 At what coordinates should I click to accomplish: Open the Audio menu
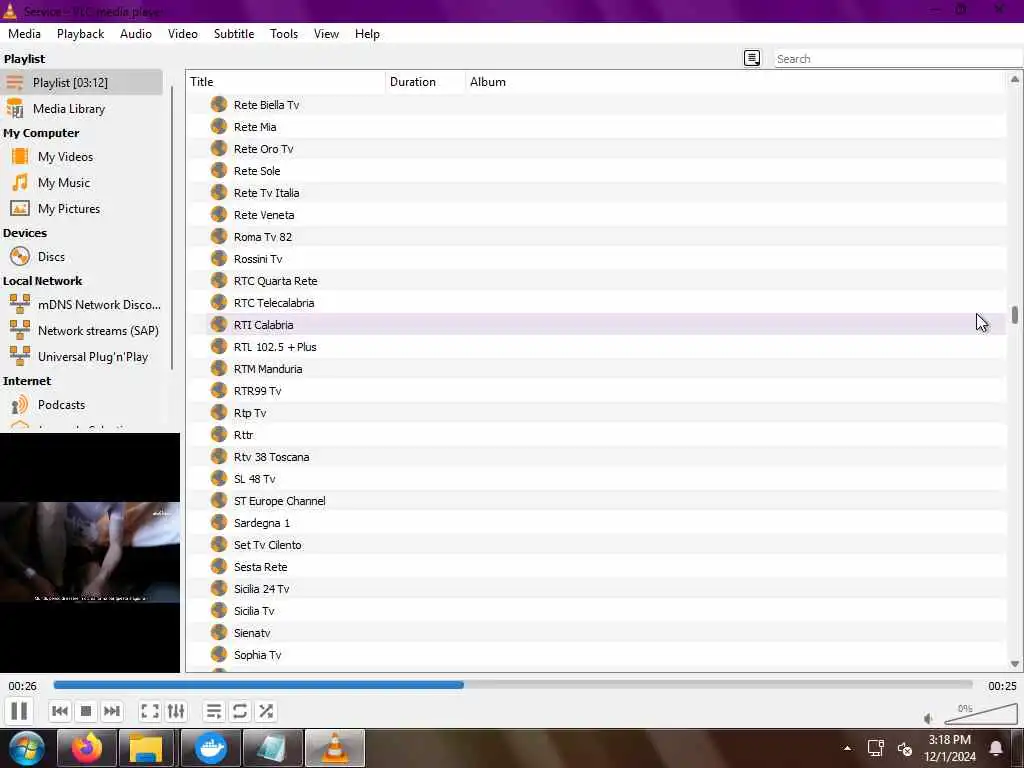click(136, 34)
